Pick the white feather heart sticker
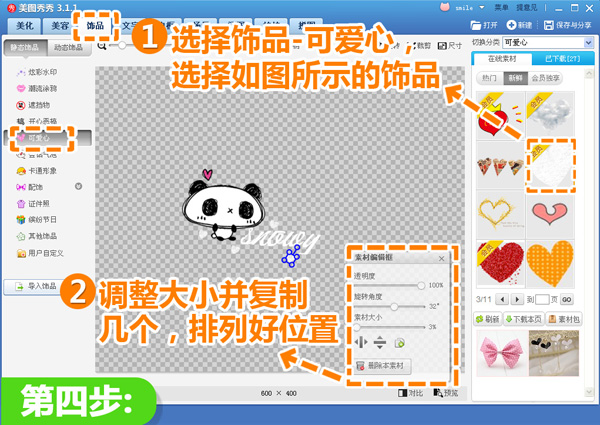 pyautogui.click(x=550, y=164)
